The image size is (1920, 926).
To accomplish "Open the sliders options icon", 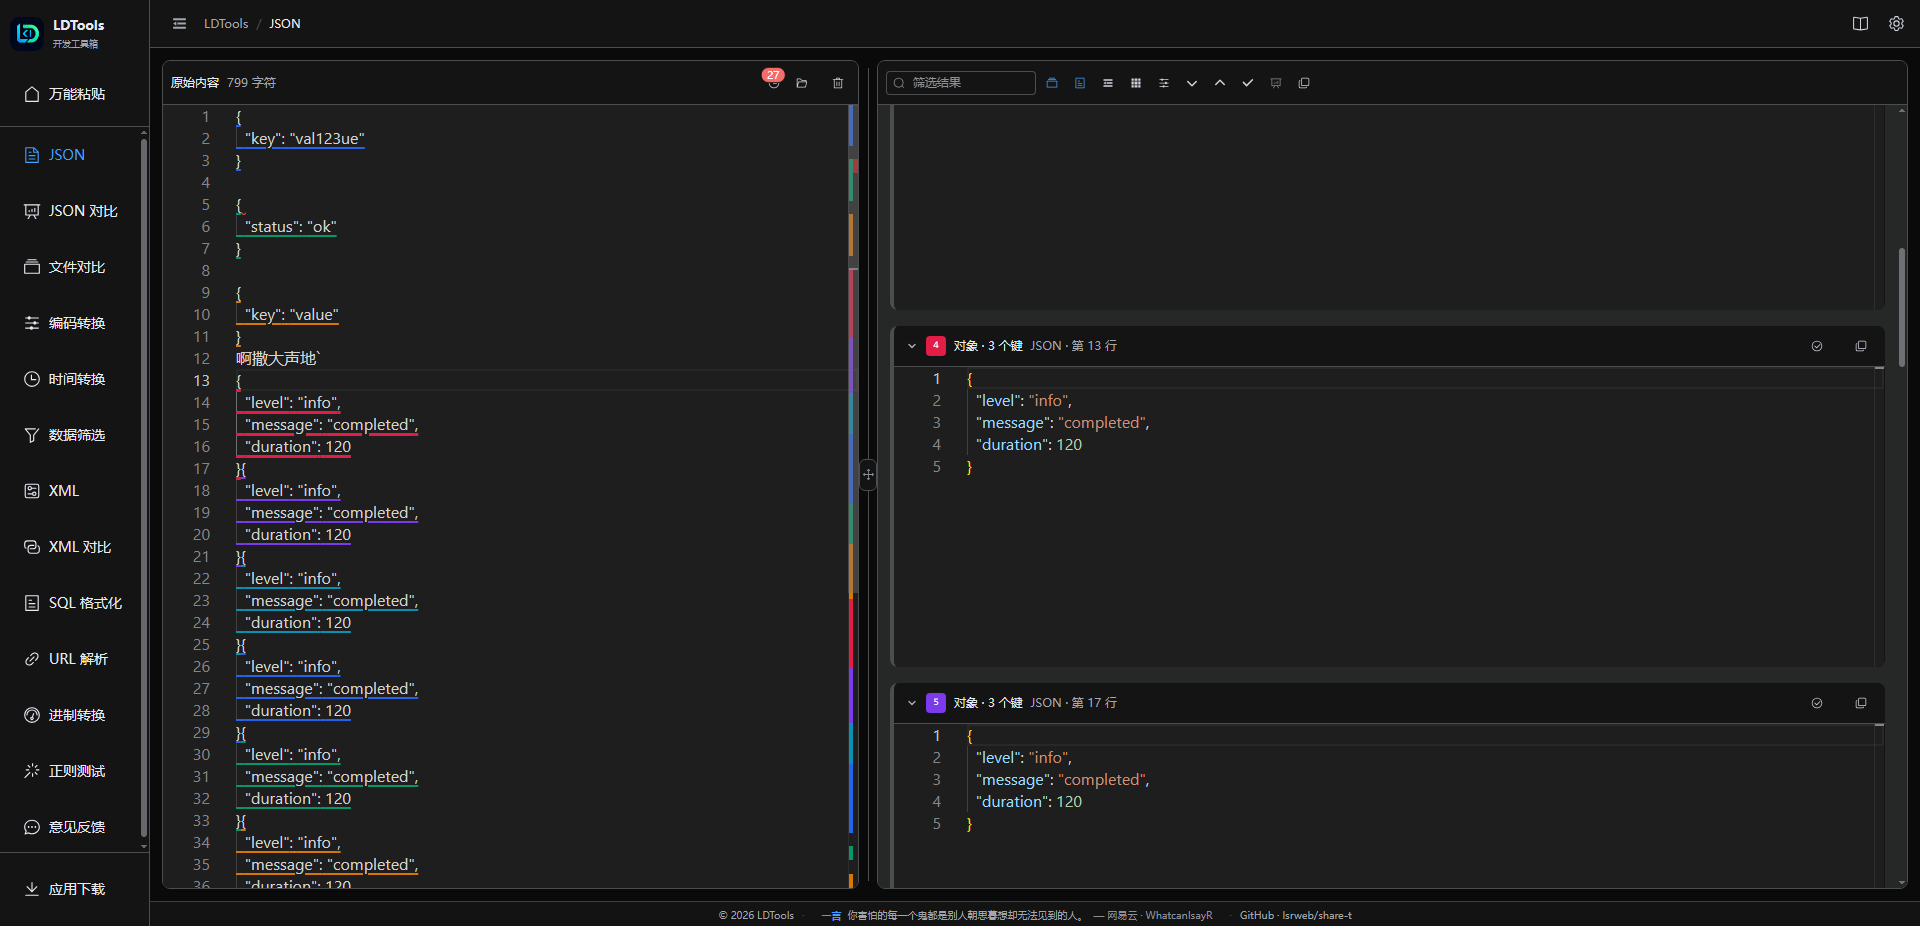I will pos(1164,83).
